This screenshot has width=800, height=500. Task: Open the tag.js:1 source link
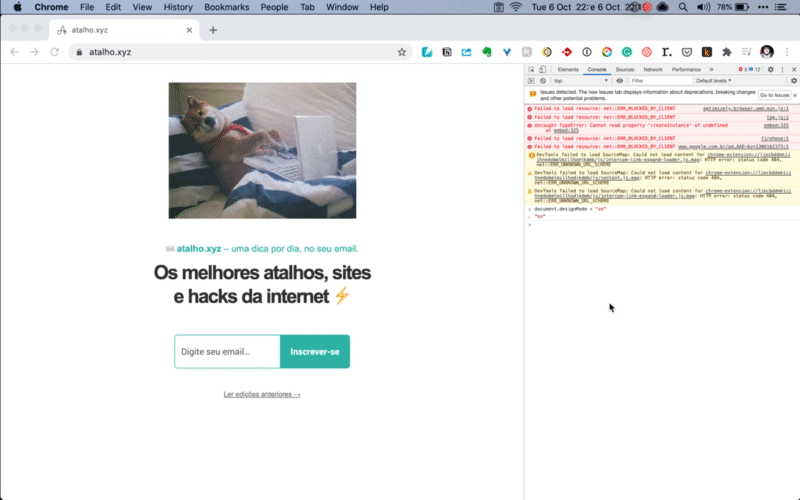click(x=778, y=117)
